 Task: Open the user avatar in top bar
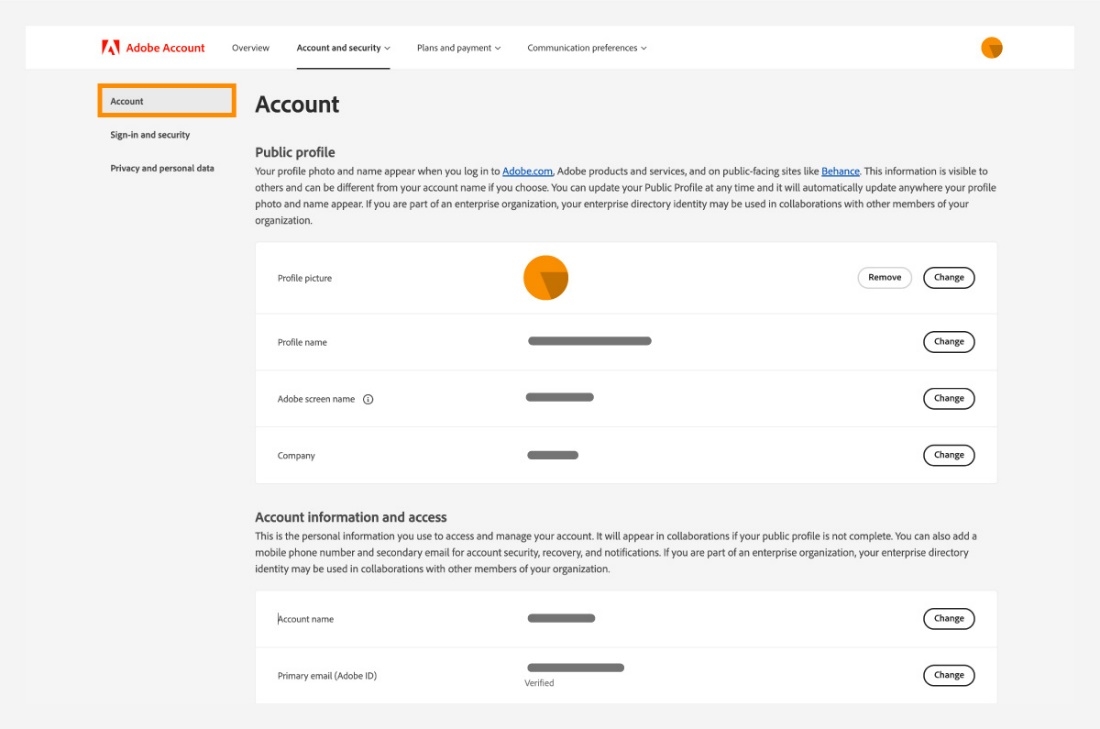click(991, 48)
